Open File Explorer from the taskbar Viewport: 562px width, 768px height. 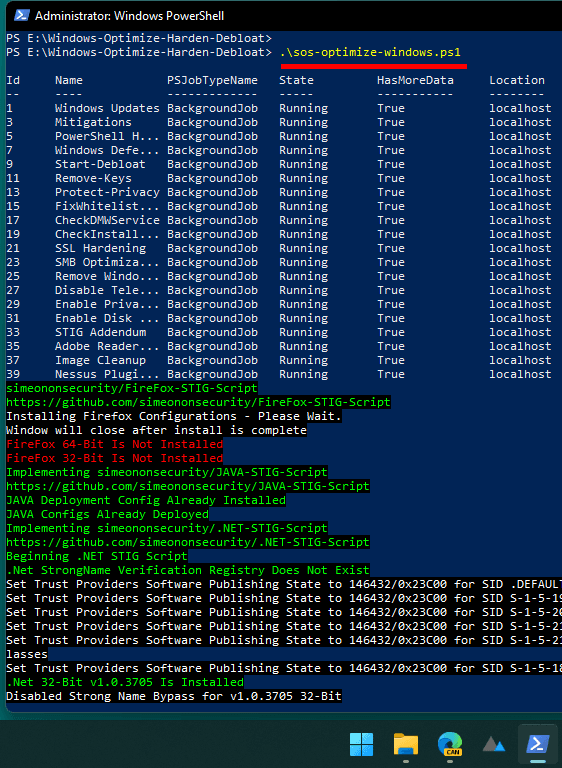[406, 744]
